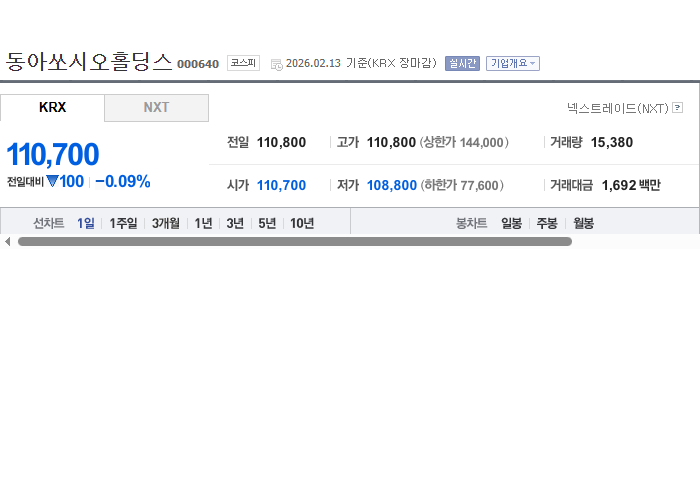
Task: Click the 거래량 value 15,380
Action: point(612,142)
